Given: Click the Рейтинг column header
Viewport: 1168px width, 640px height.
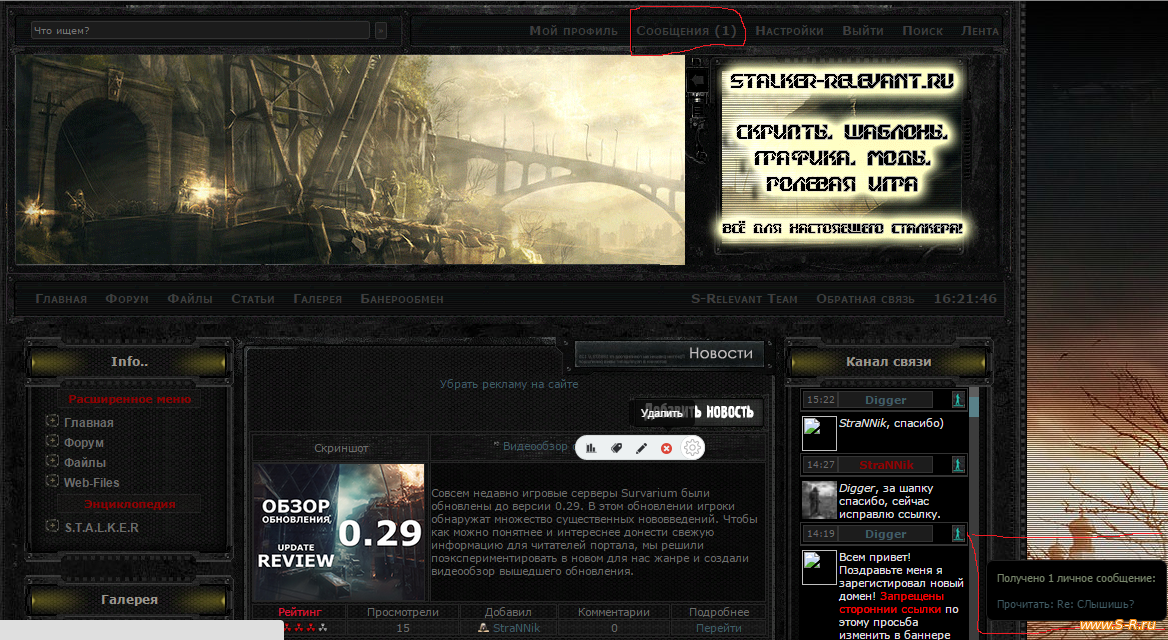Looking at the screenshot, I should coord(300,612).
